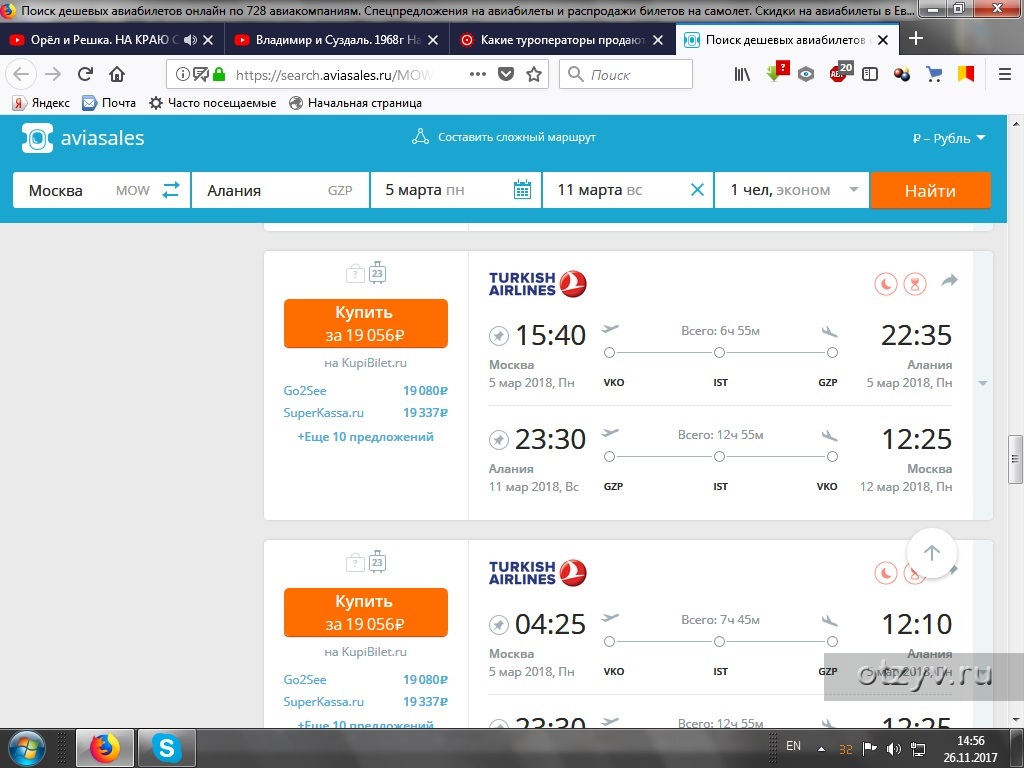
Task: Go back to the previous page
Action: click(x=21, y=74)
